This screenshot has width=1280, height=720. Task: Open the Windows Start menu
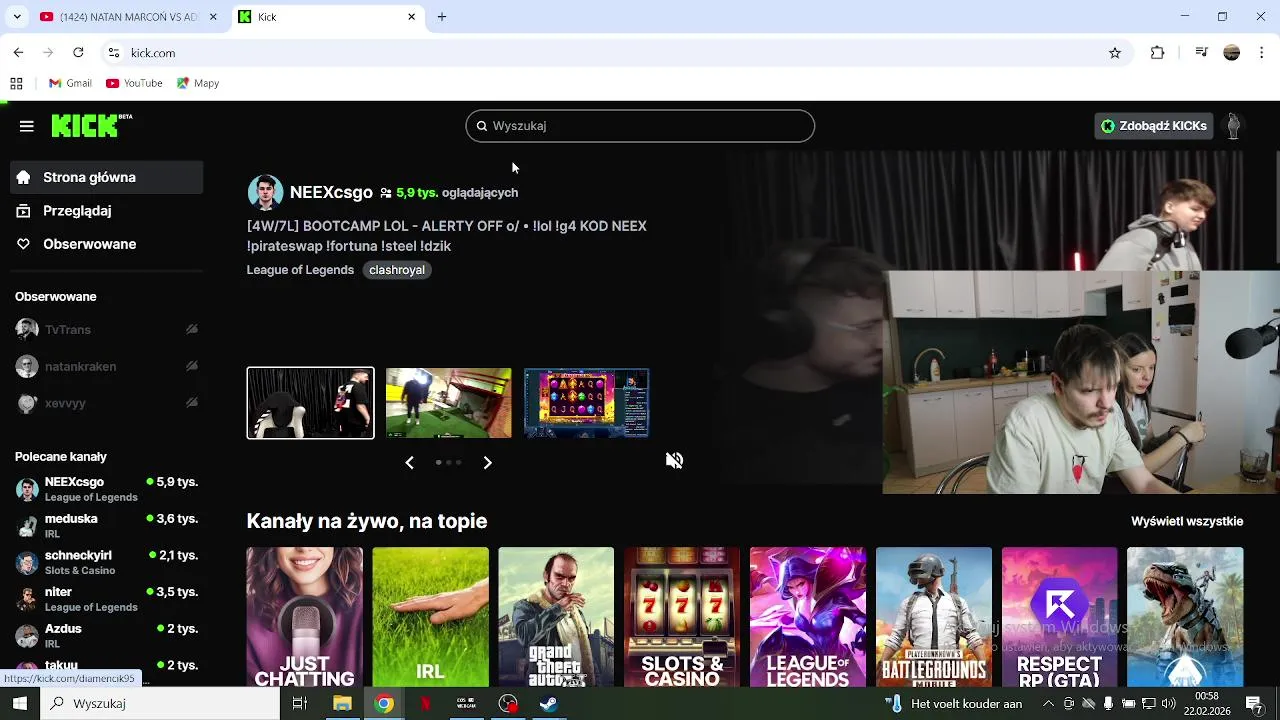pyautogui.click(x=20, y=704)
